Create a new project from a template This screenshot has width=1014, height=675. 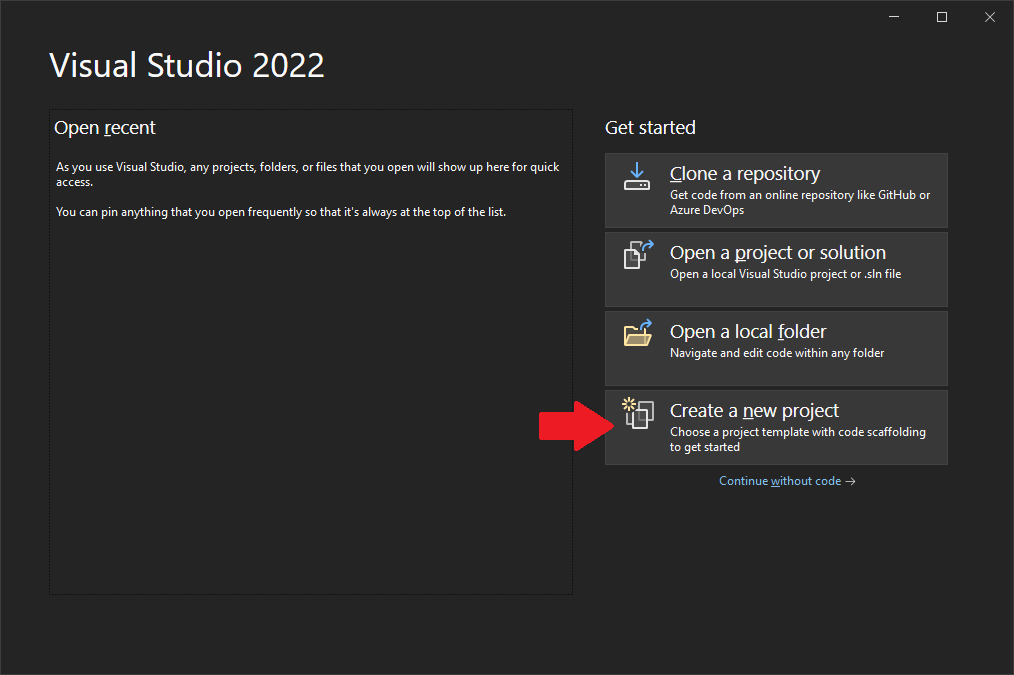pos(776,426)
